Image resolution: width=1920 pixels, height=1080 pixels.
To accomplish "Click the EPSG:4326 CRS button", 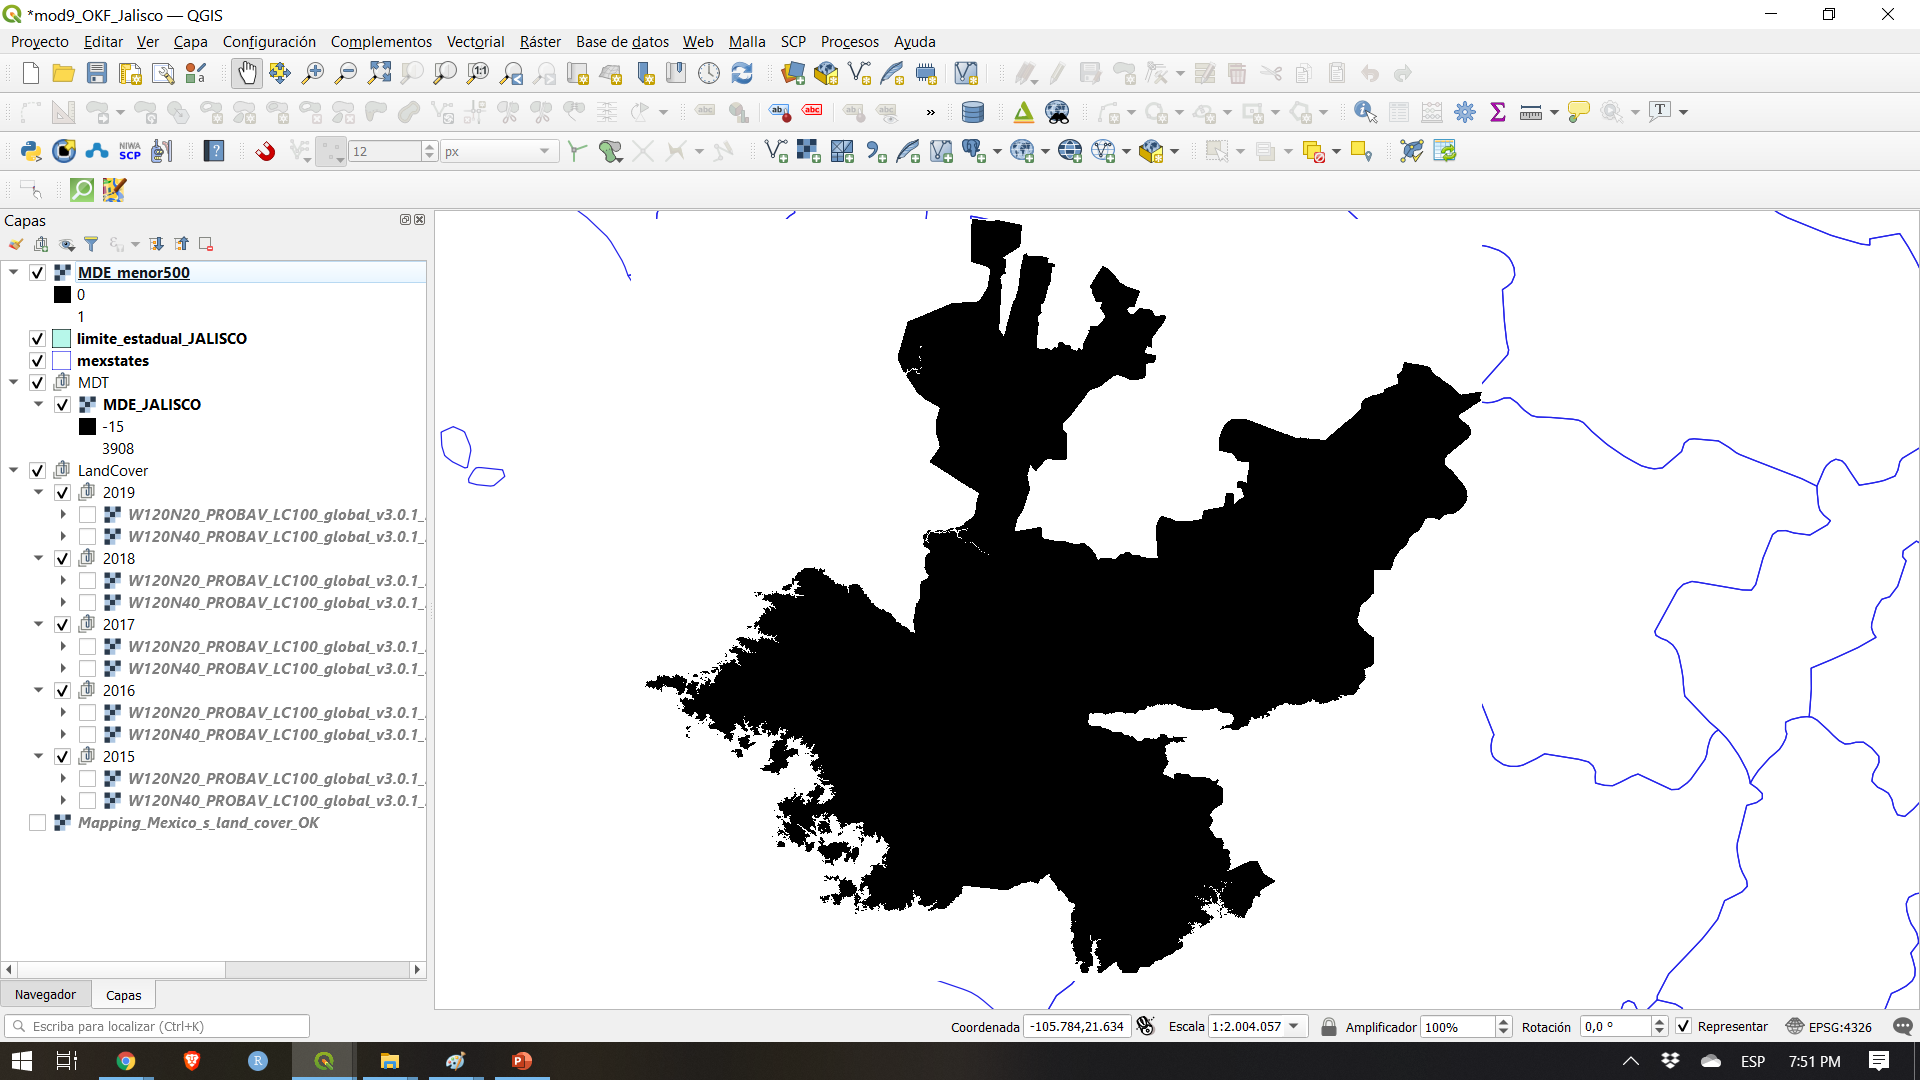I will tap(1829, 1027).
